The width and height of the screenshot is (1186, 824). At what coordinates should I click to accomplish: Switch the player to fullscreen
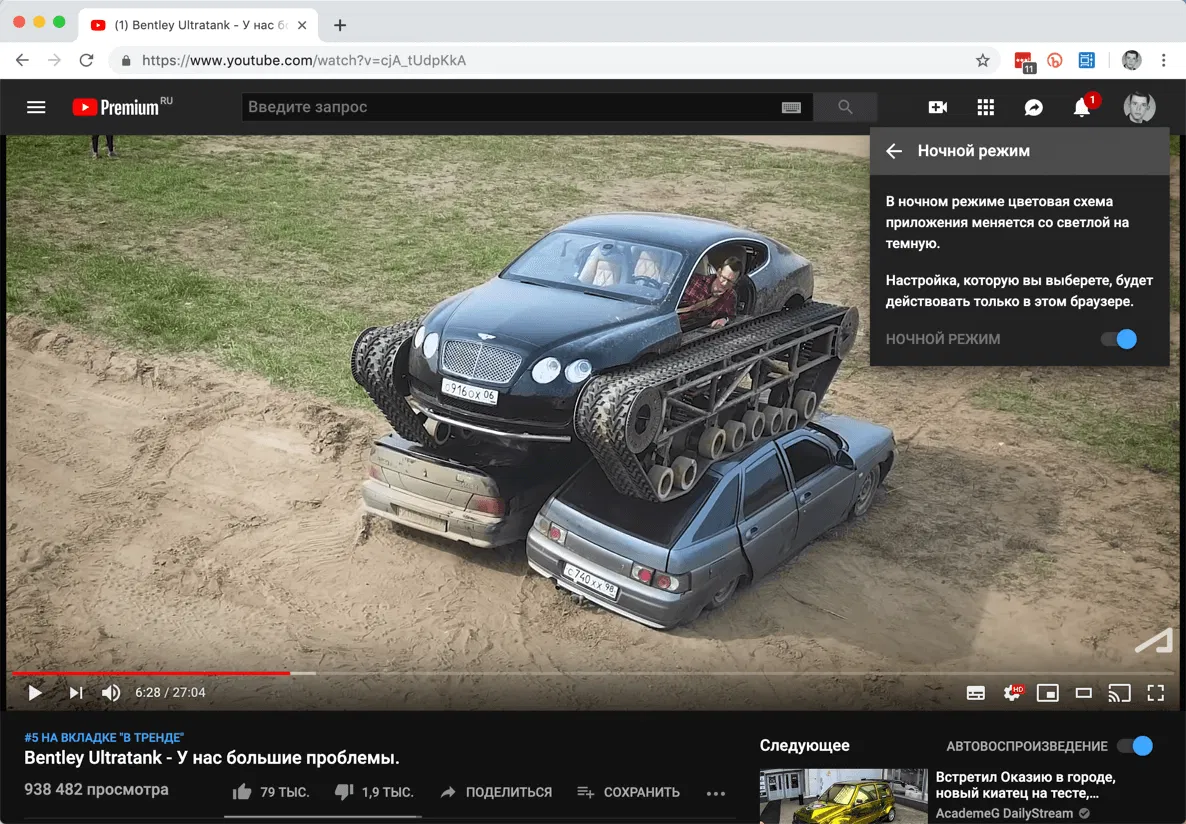(x=1155, y=692)
